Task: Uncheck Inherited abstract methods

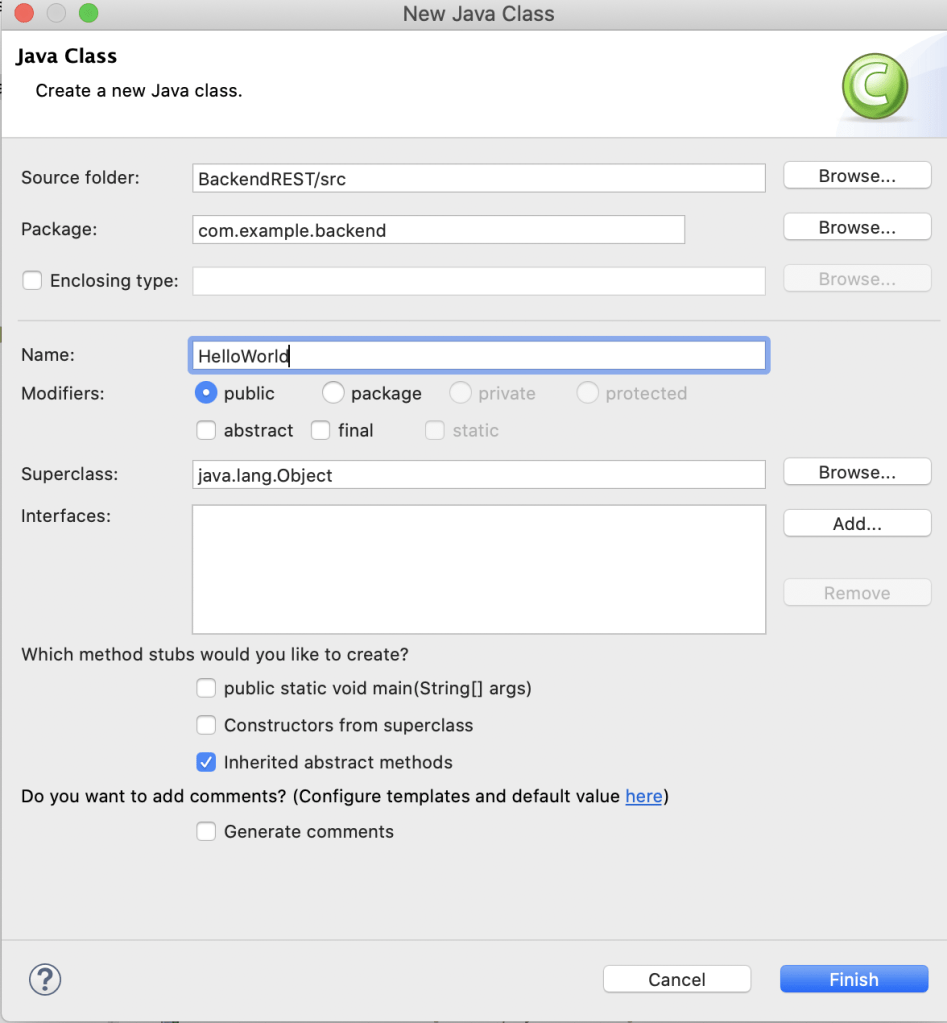Action: tap(206, 763)
